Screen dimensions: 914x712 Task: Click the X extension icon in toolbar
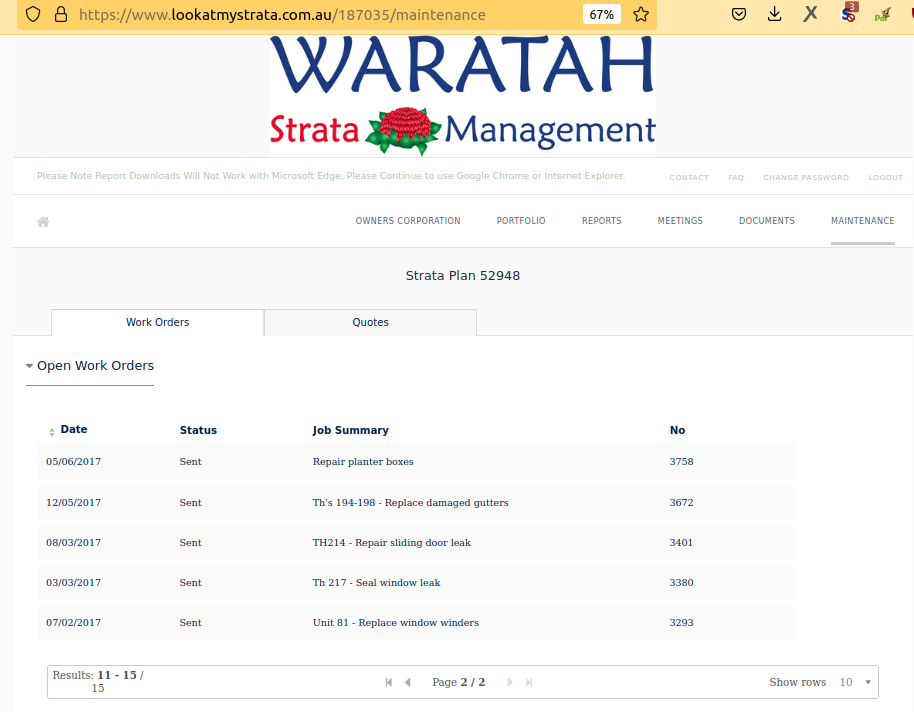coord(810,14)
